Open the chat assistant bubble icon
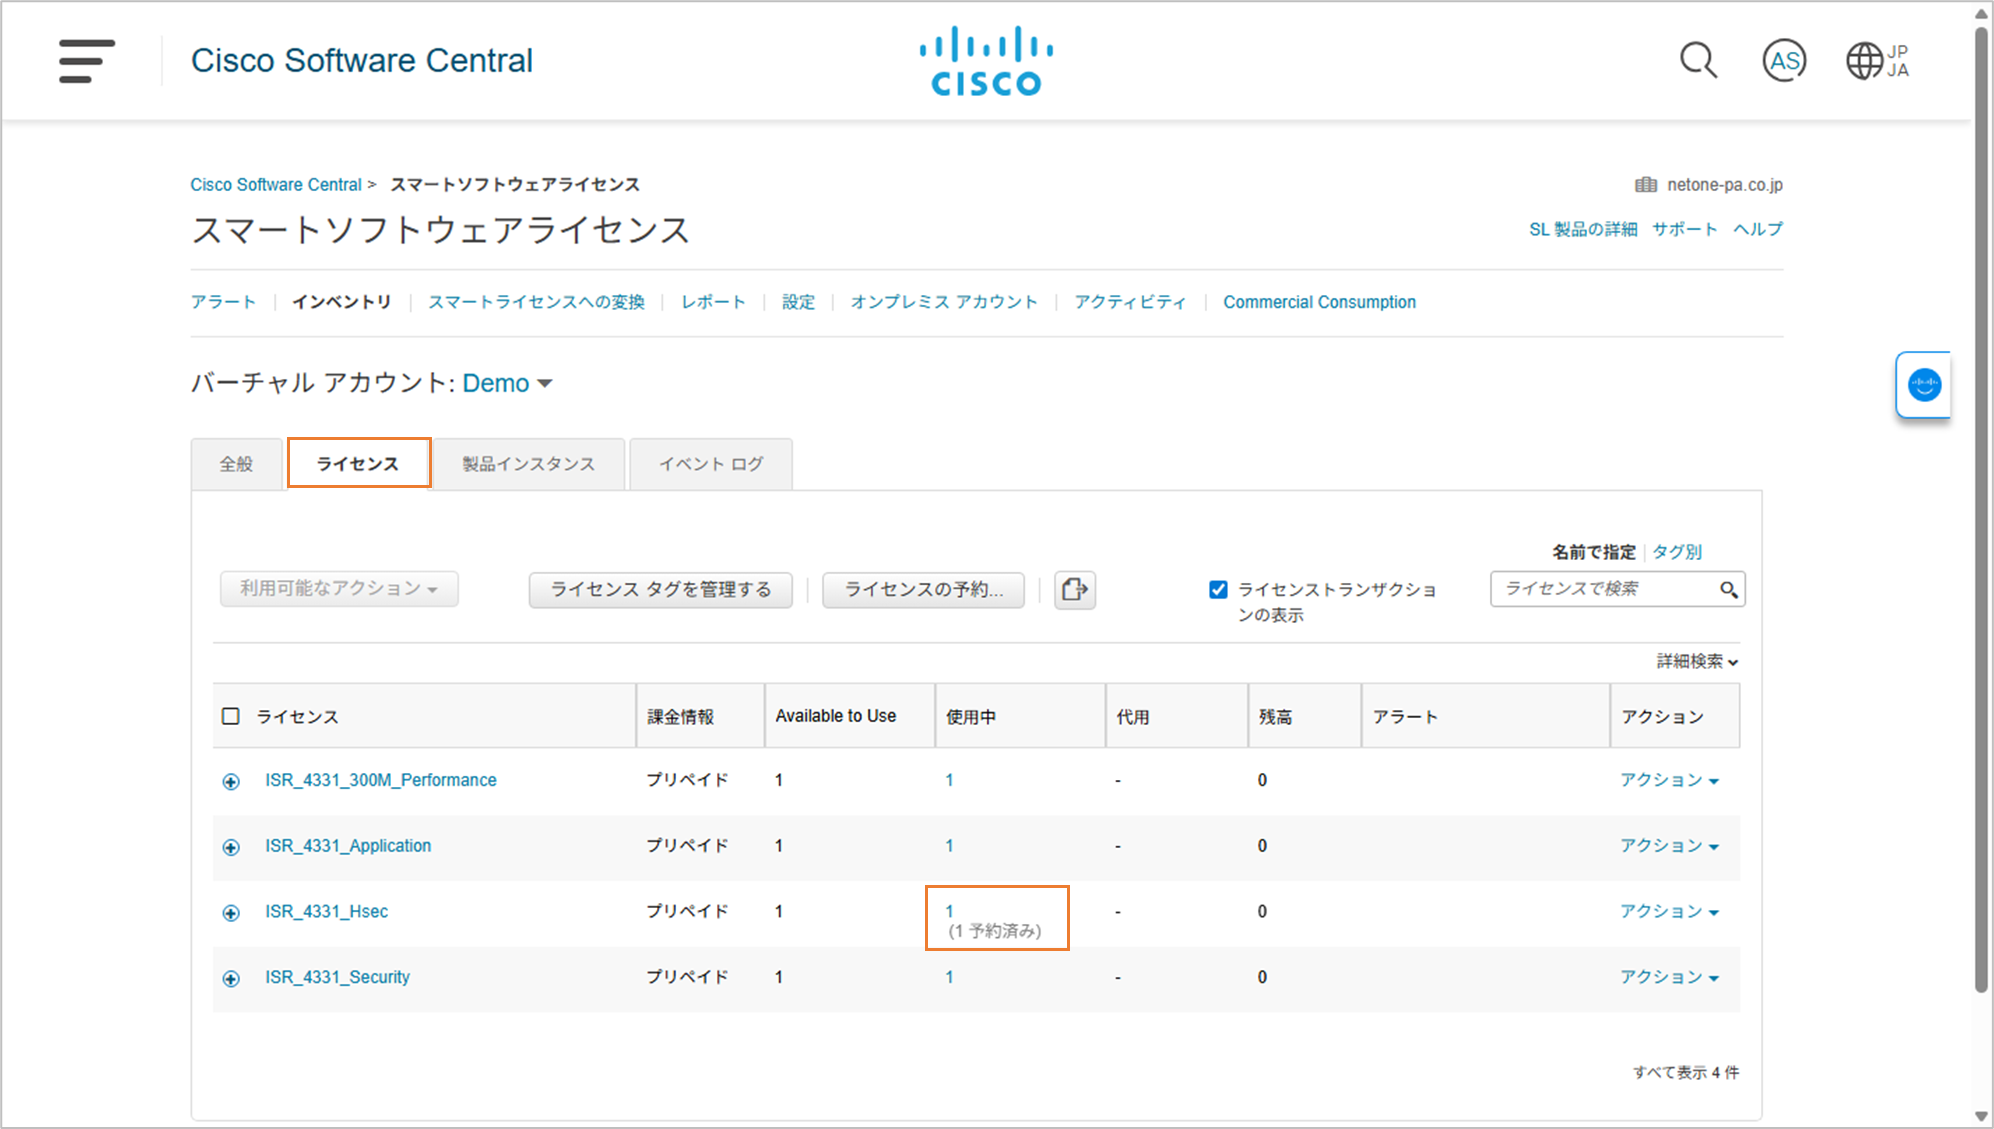The height and width of the screenshot is (1129, 1994). tap(1923, 385)
